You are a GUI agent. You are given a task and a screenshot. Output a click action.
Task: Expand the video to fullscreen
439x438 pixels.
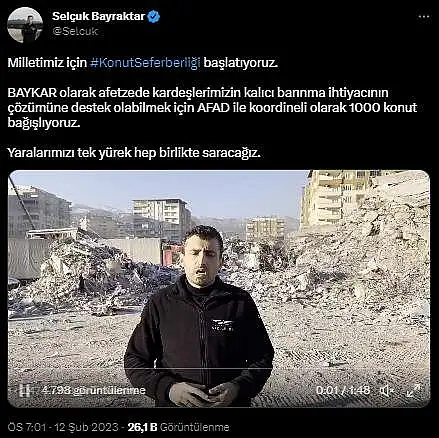(x=413, y=390)
